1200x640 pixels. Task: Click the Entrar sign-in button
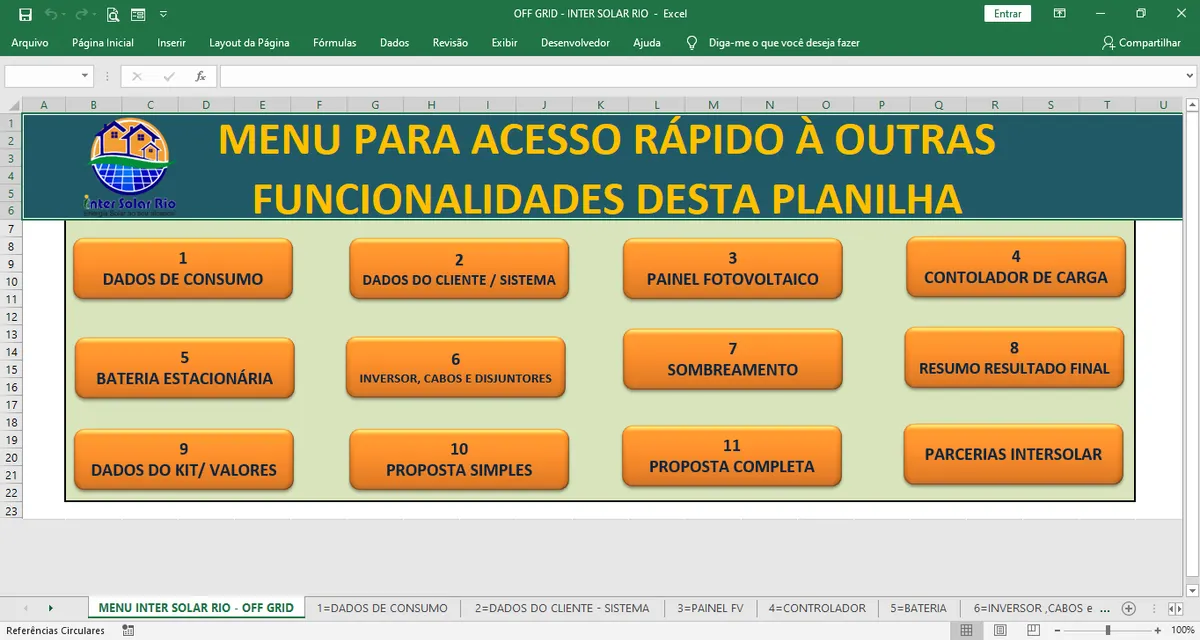pos(1008,14)
